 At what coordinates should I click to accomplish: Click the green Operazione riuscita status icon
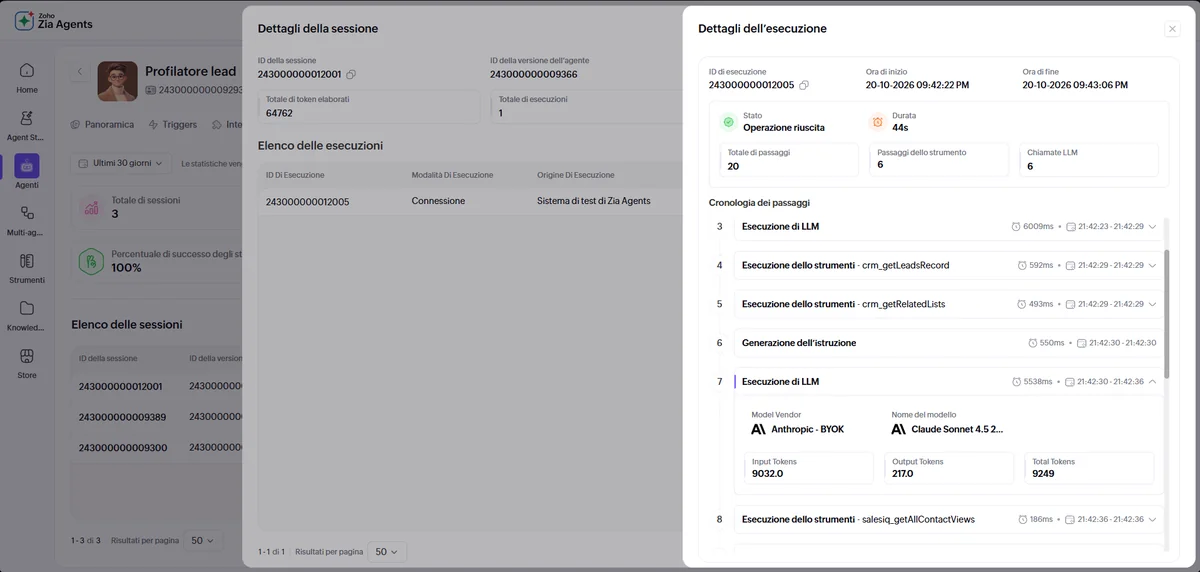tap(728, 122)
